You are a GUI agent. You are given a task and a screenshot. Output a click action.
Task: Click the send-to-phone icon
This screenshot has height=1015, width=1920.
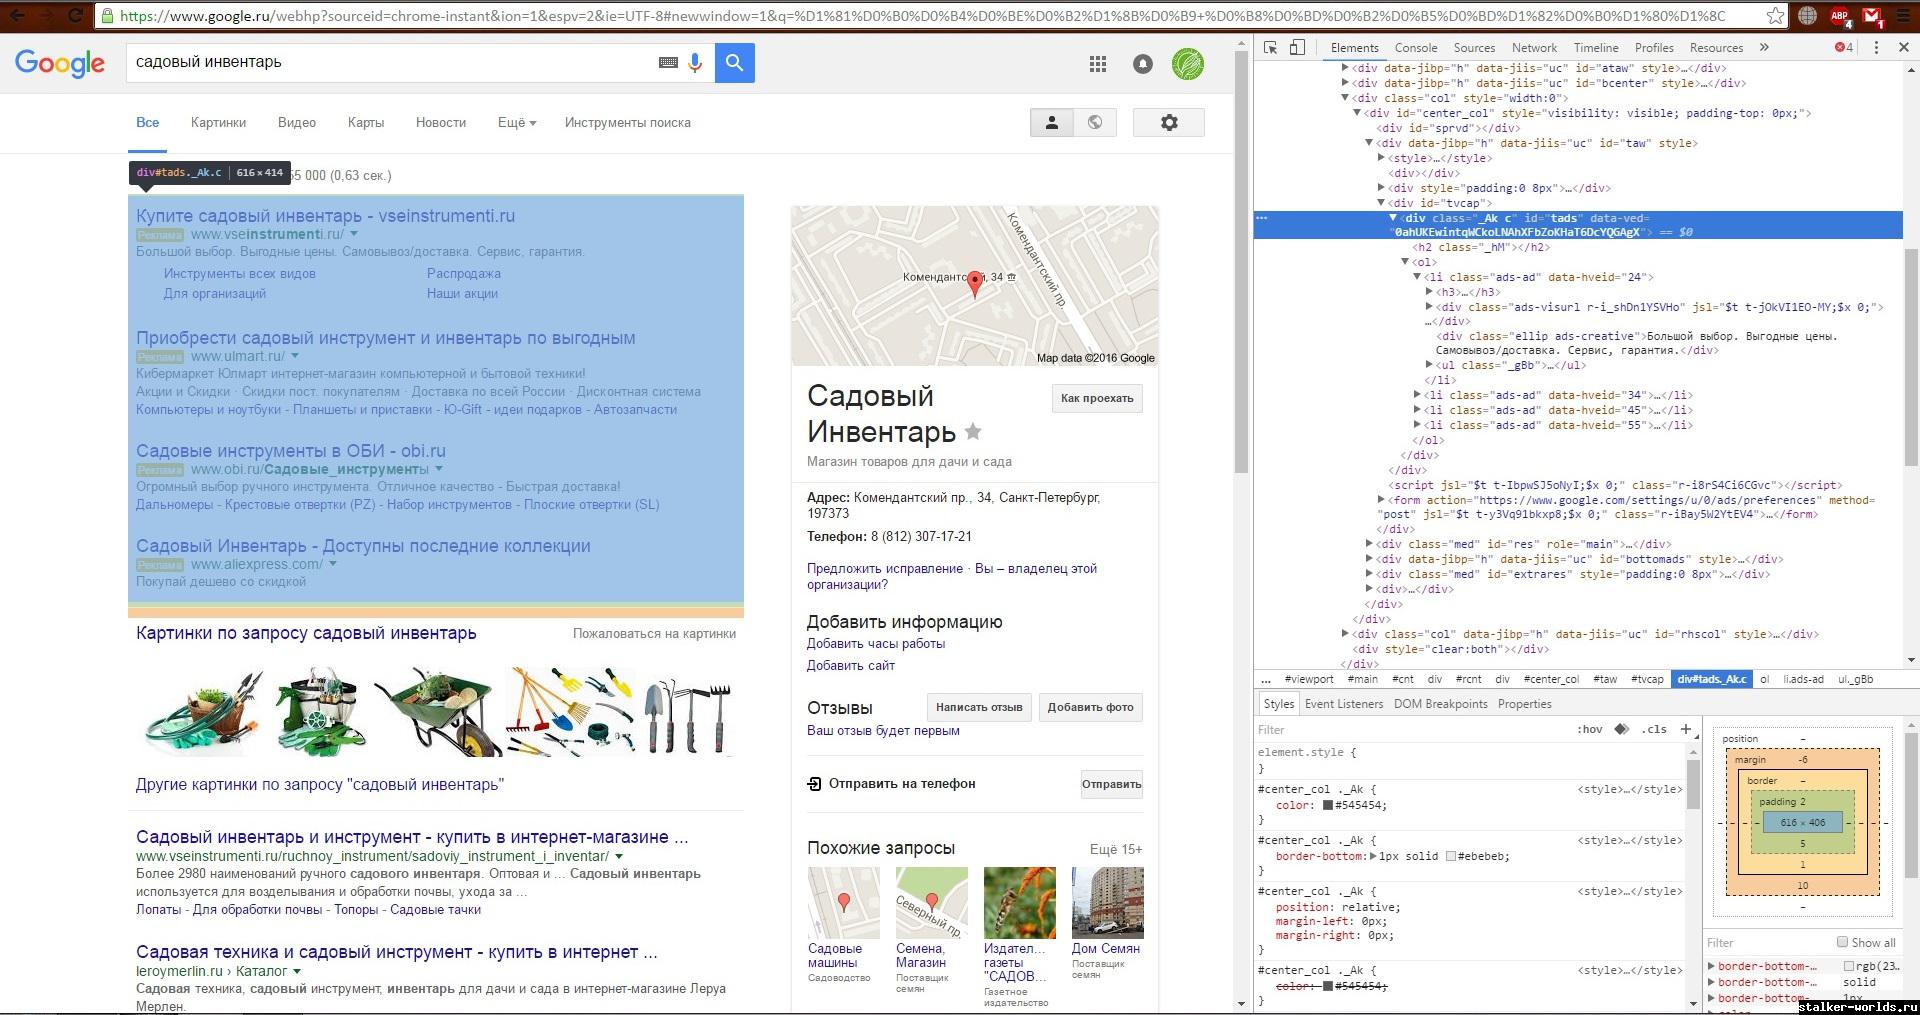[x=814, y=784]
